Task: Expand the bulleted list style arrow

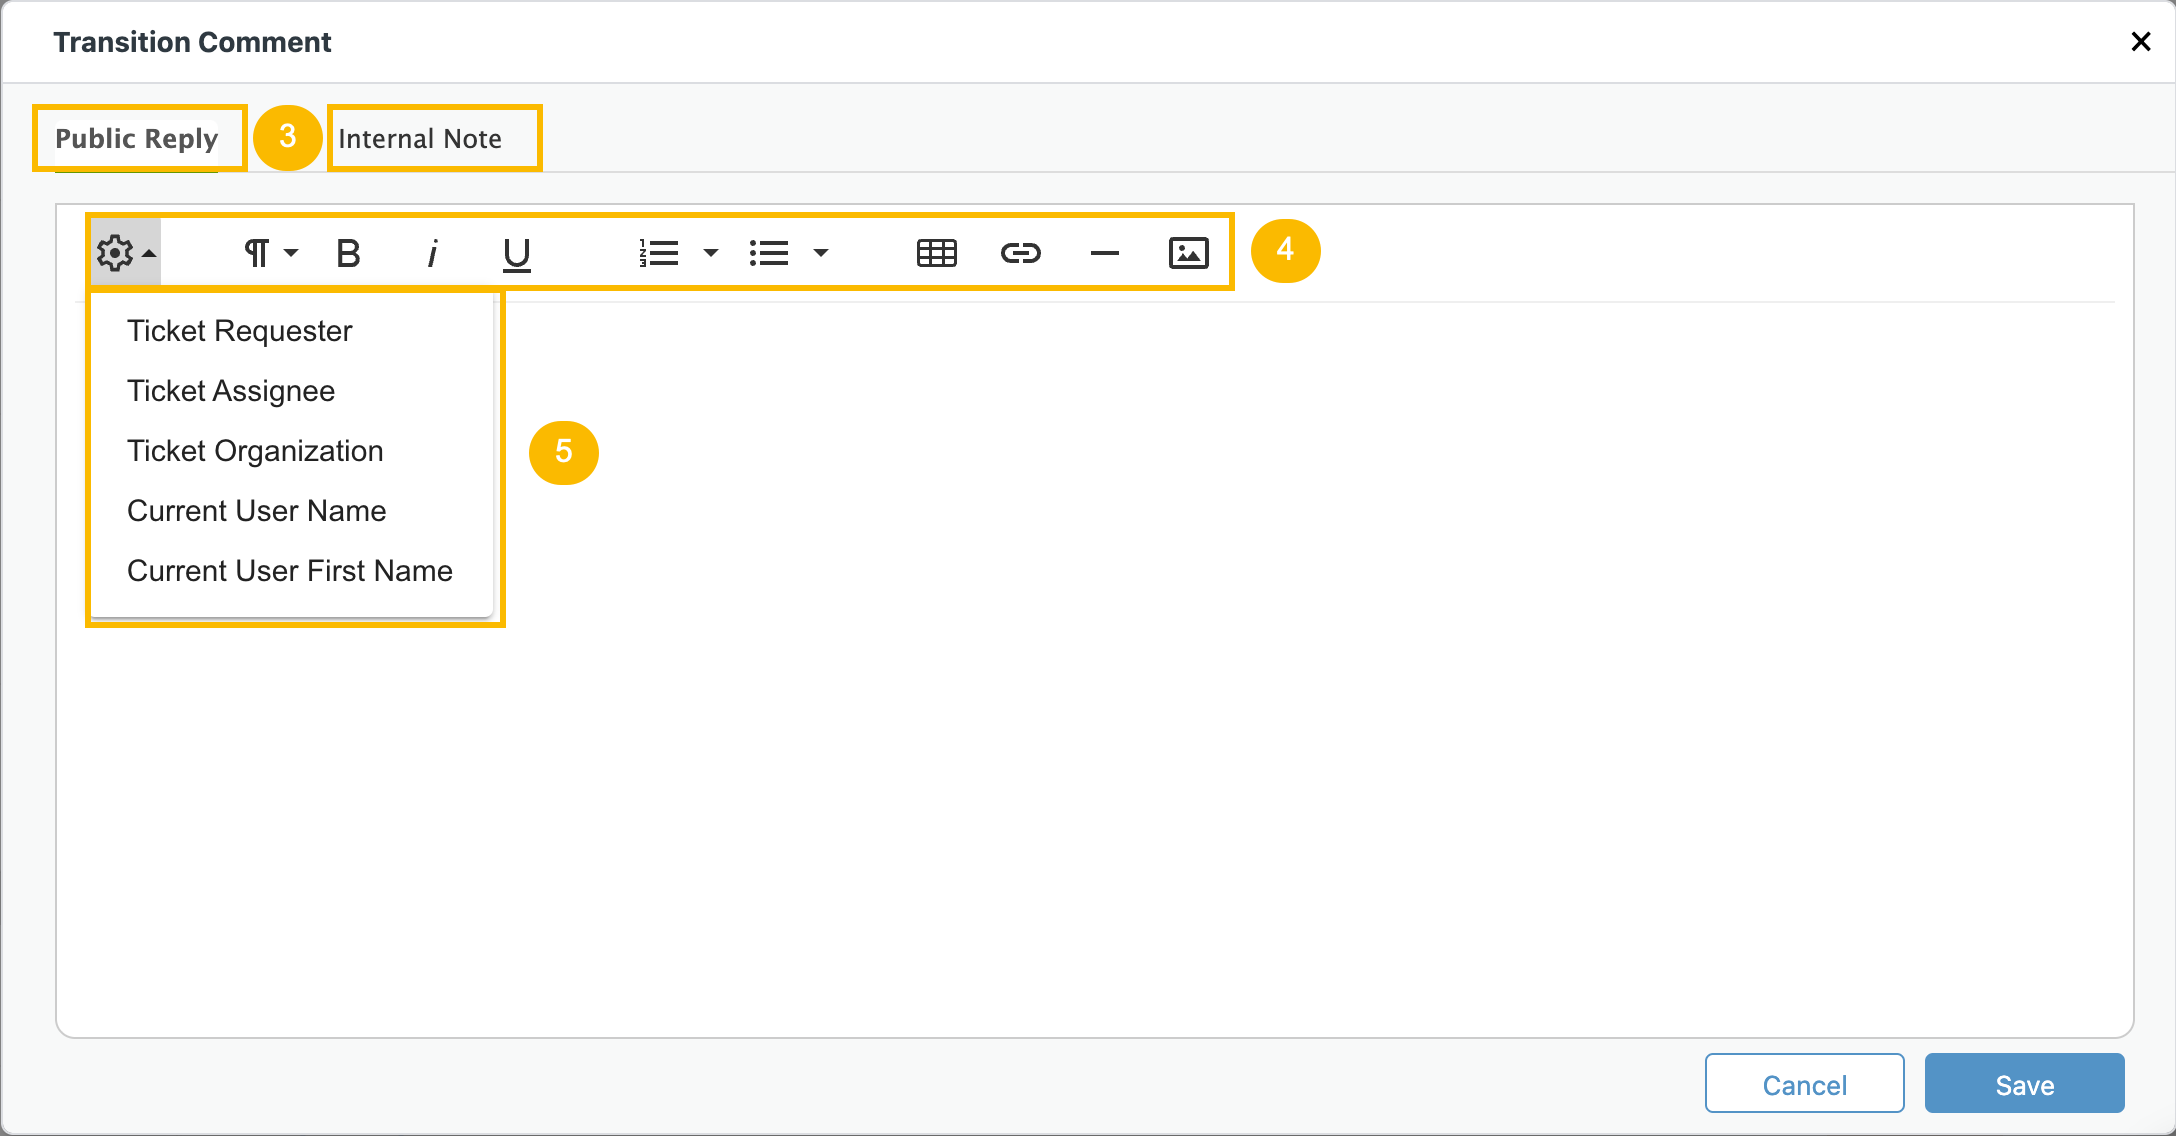Action: point(821,253)
